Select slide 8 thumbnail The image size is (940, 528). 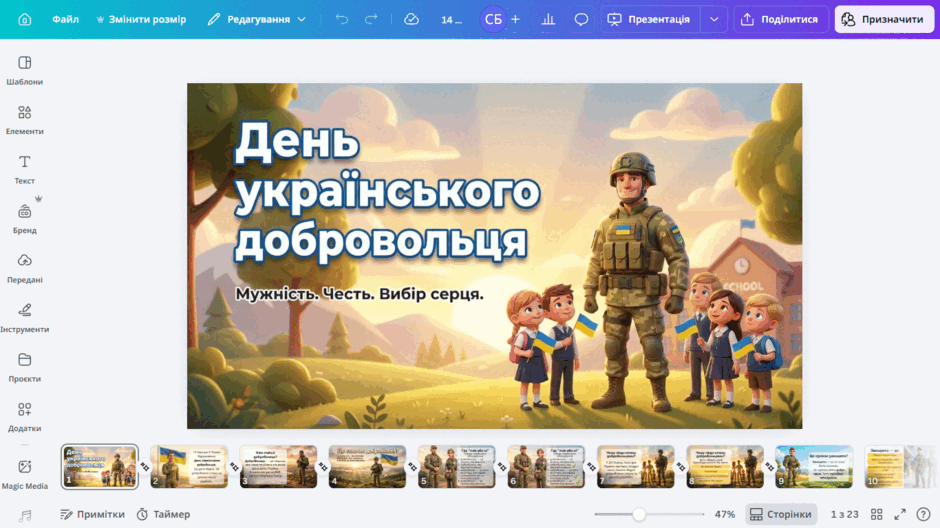(725, 466)
